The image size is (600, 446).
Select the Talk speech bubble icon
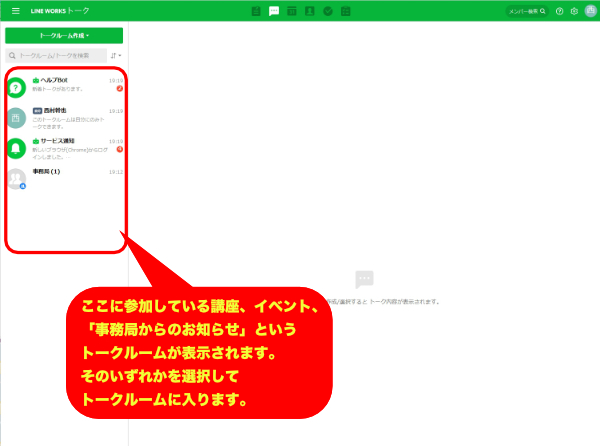(274, 11)
